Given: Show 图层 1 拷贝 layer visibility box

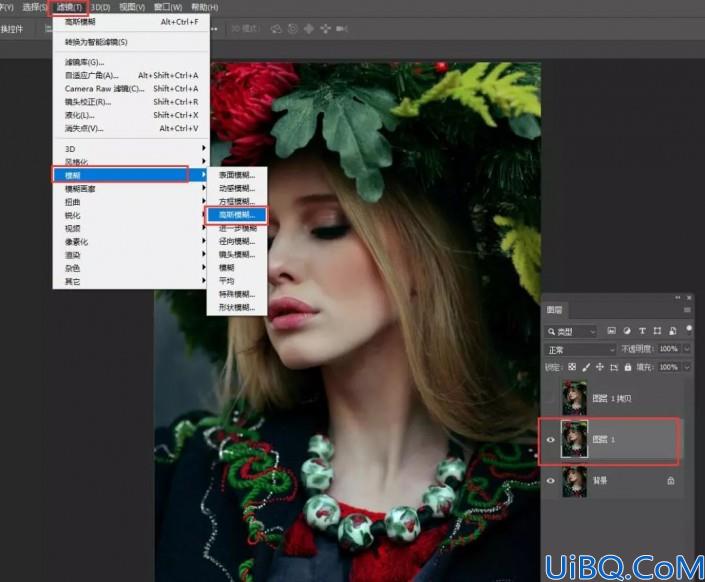Looking at the screenshot, I should (x=551, y=398).
